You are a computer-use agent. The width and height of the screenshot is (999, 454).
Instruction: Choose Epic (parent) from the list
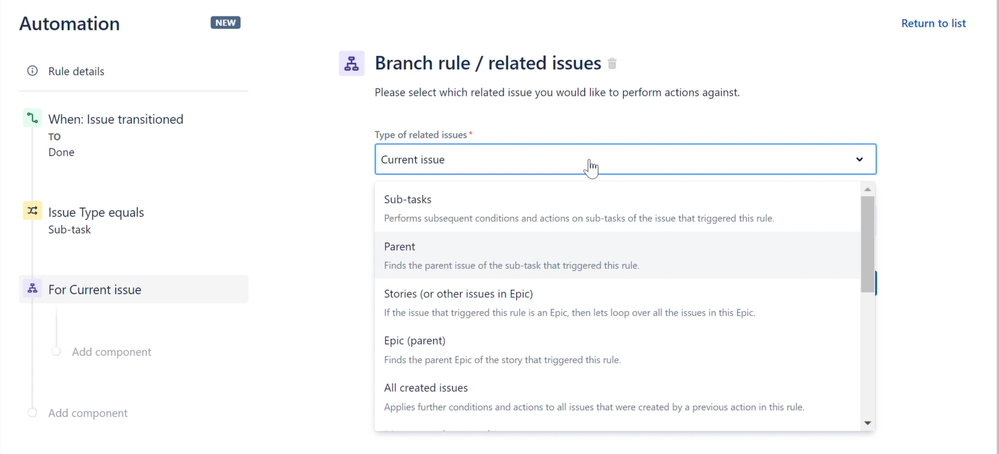pyautogui.click(x=617, y=350)
